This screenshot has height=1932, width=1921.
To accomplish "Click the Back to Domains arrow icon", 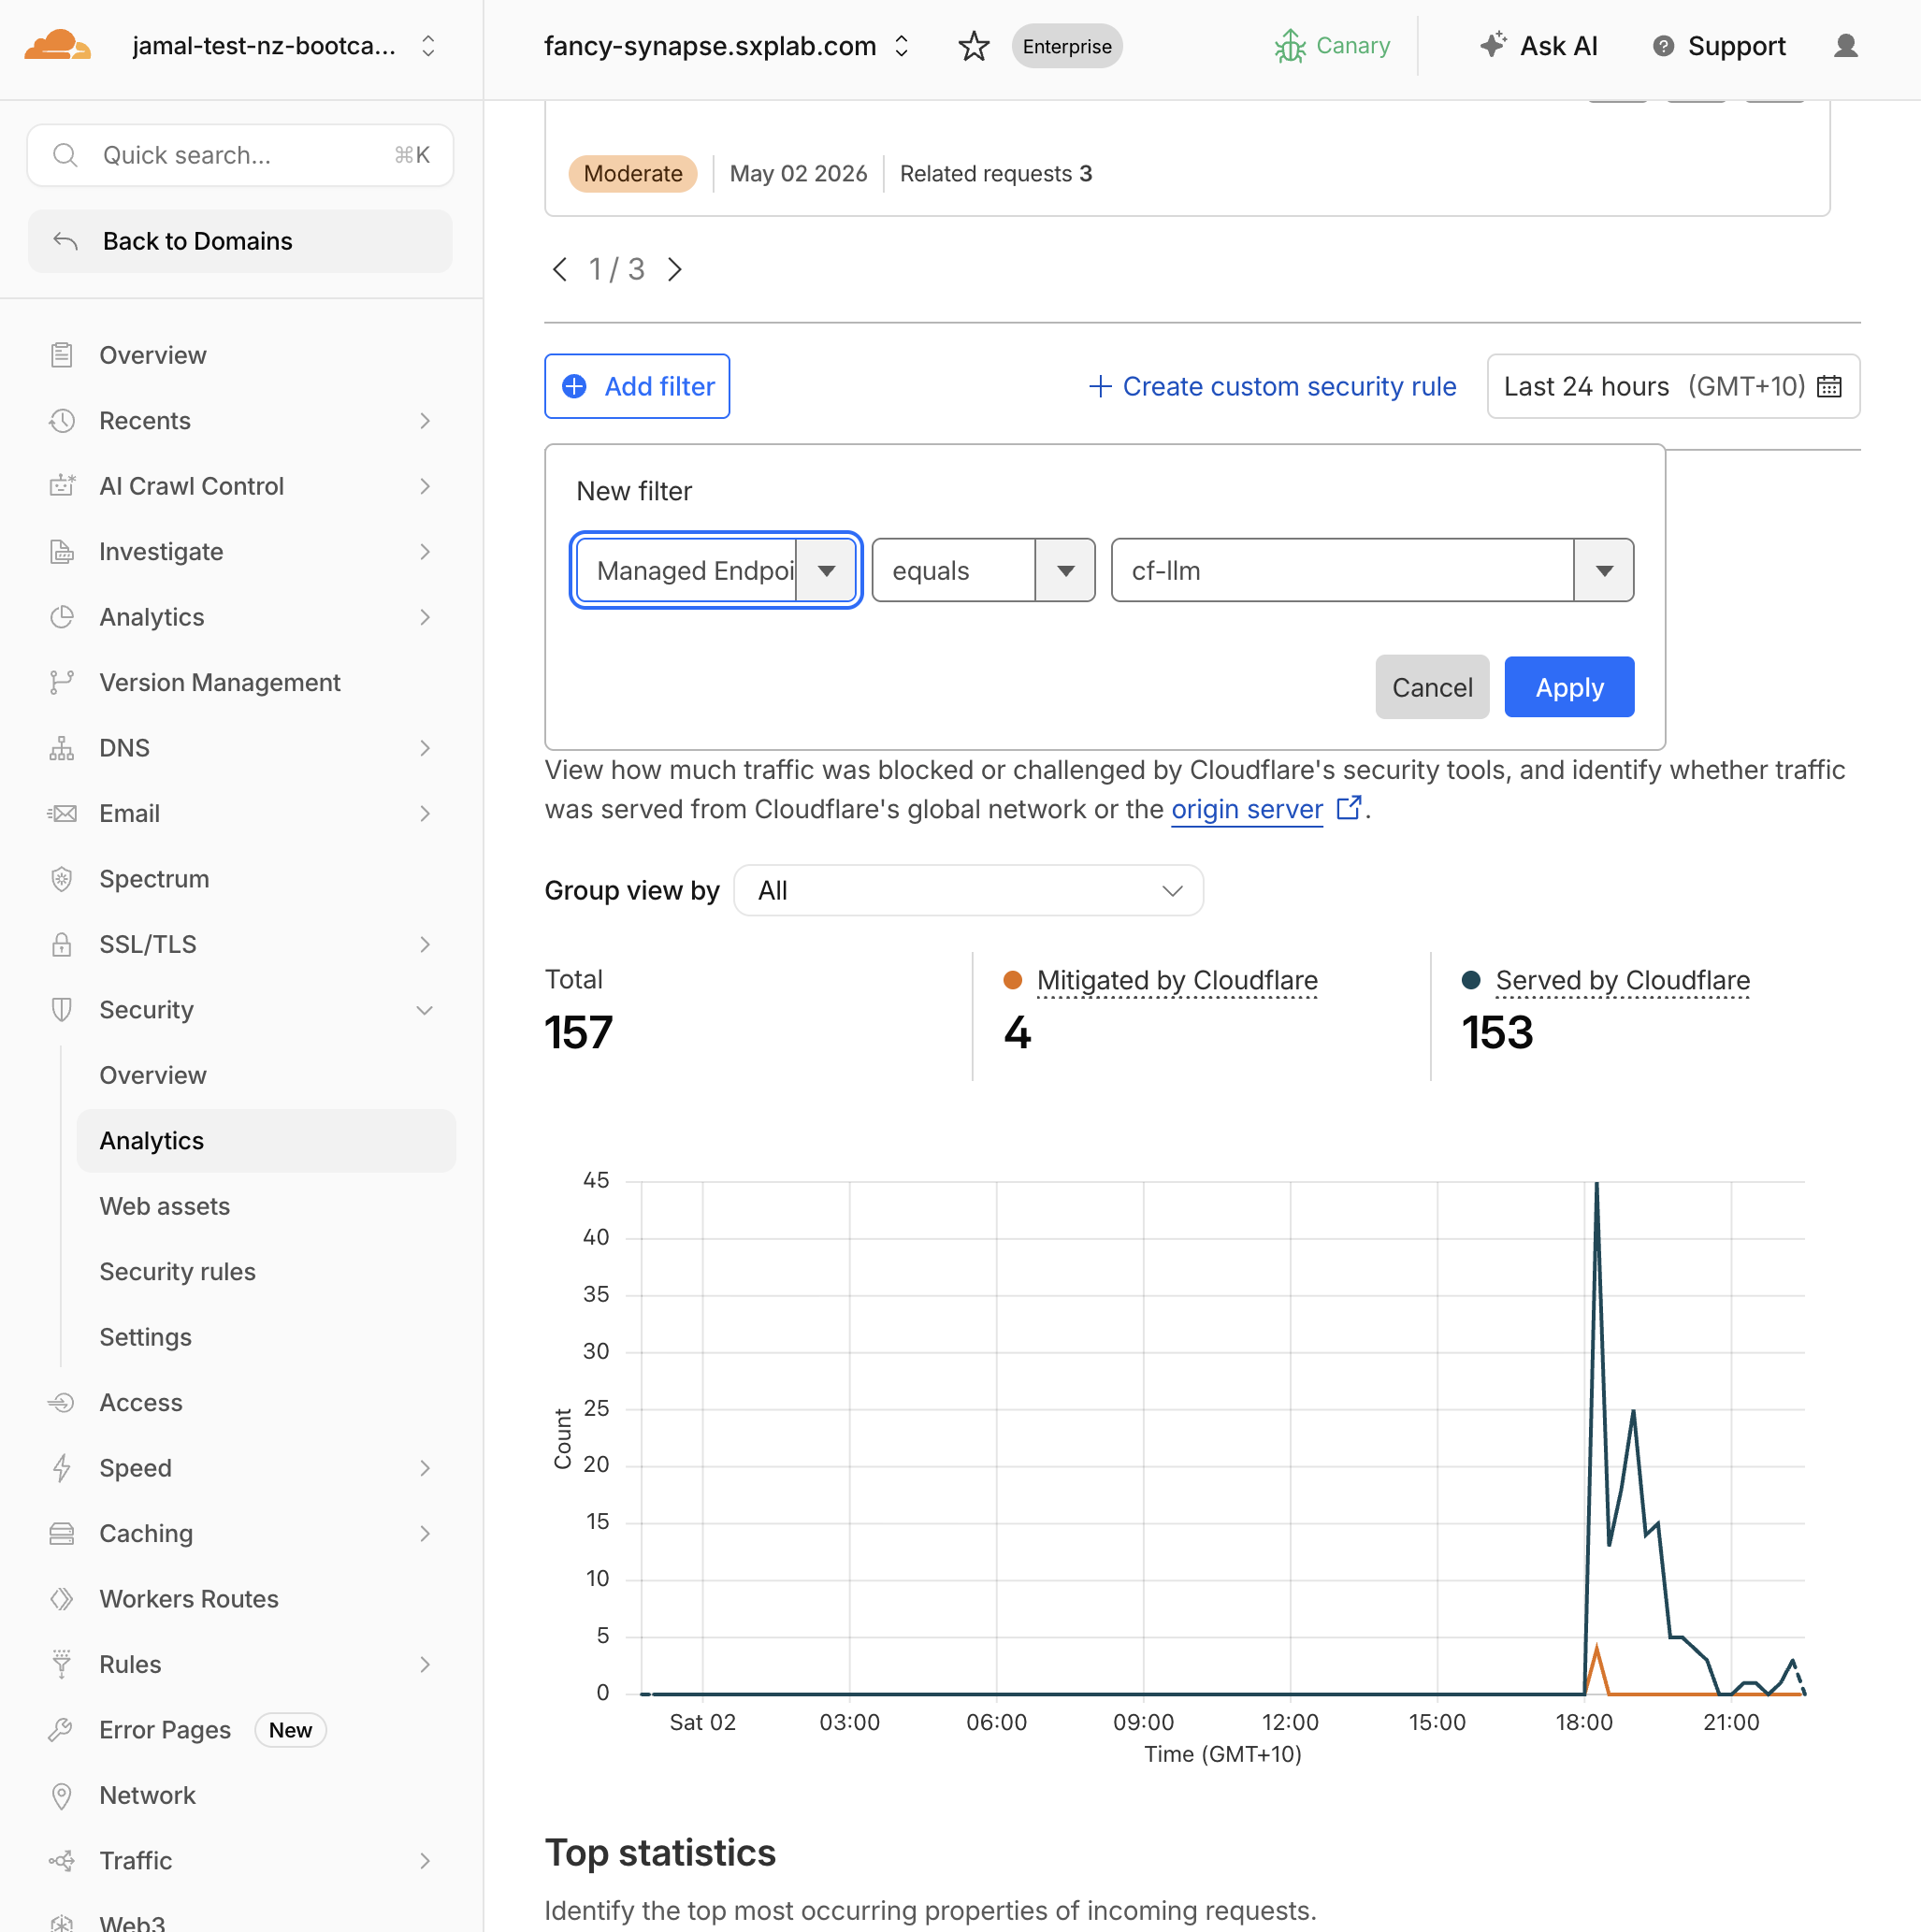I will pos(65,241).
